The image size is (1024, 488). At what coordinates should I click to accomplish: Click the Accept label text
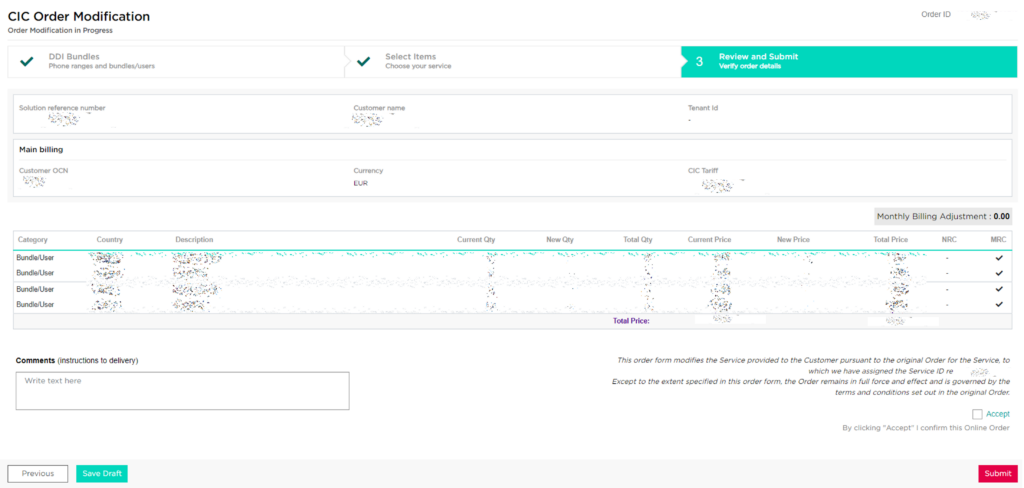point(998,414)
